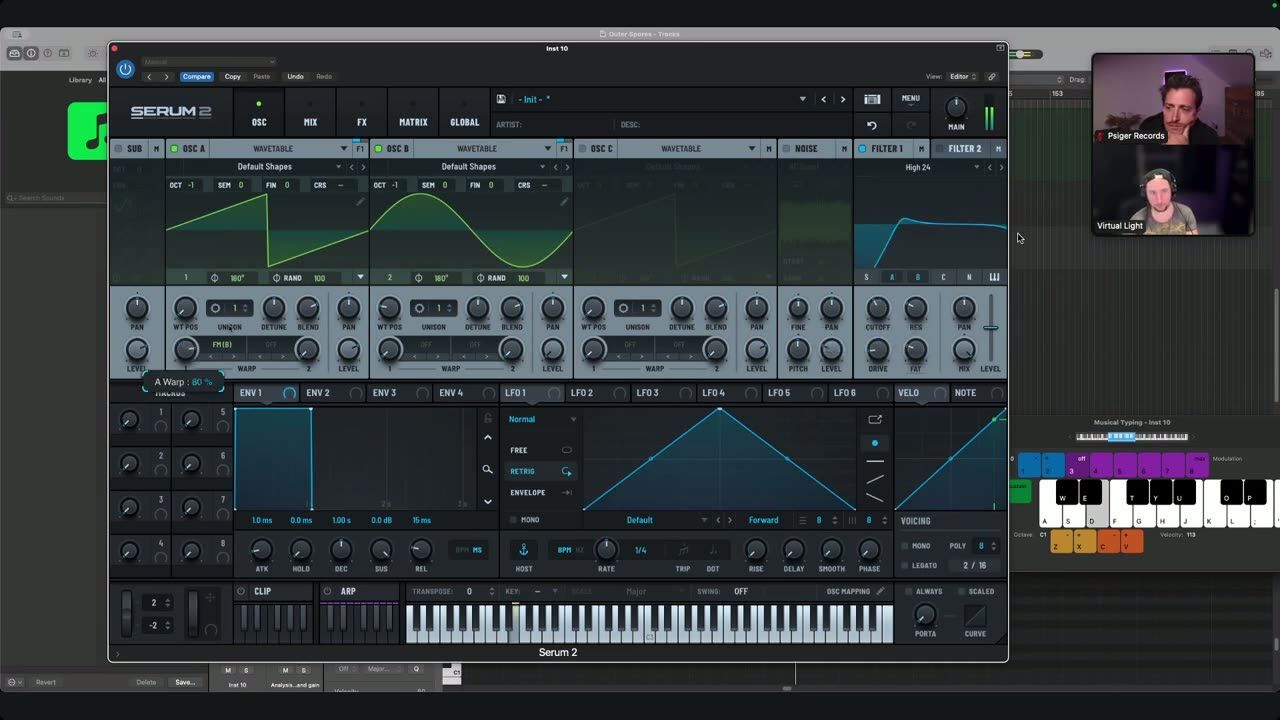Enable the LEGATO checkbox
Image resolution: width=1280 pixels, height=720 pixels.
[905, 565]
